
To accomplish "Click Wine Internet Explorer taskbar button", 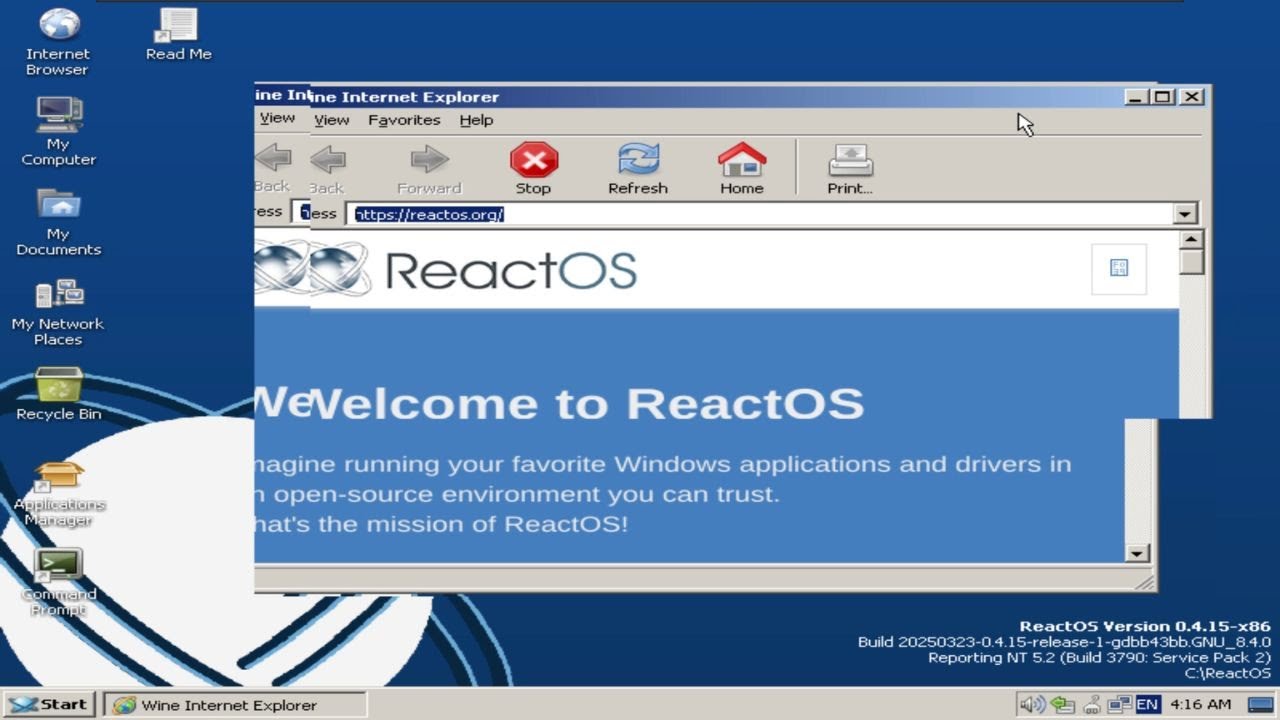I will (x=234, y=705).
